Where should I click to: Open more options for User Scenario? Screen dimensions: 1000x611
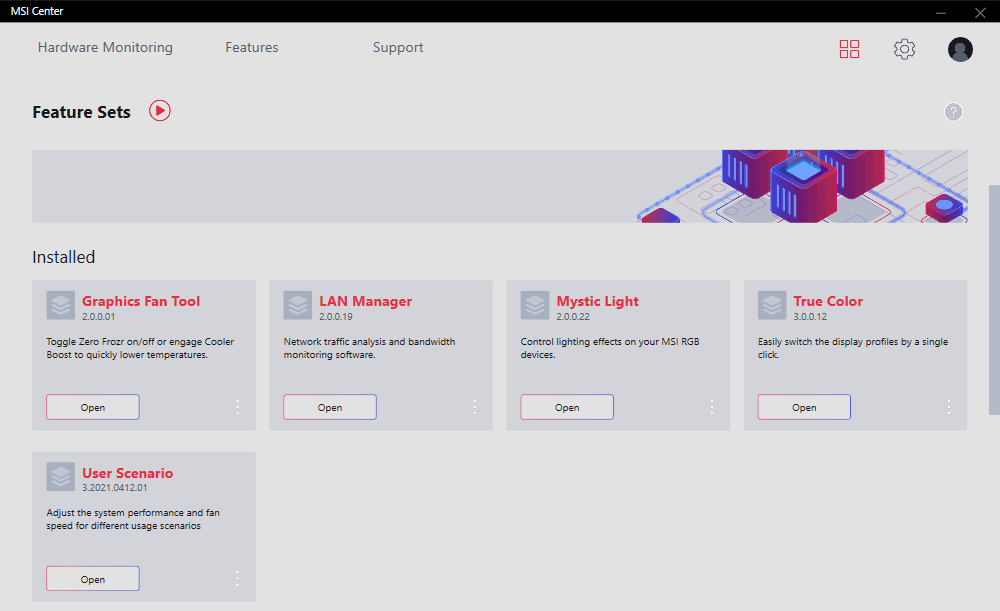click(x=237, y=578)
